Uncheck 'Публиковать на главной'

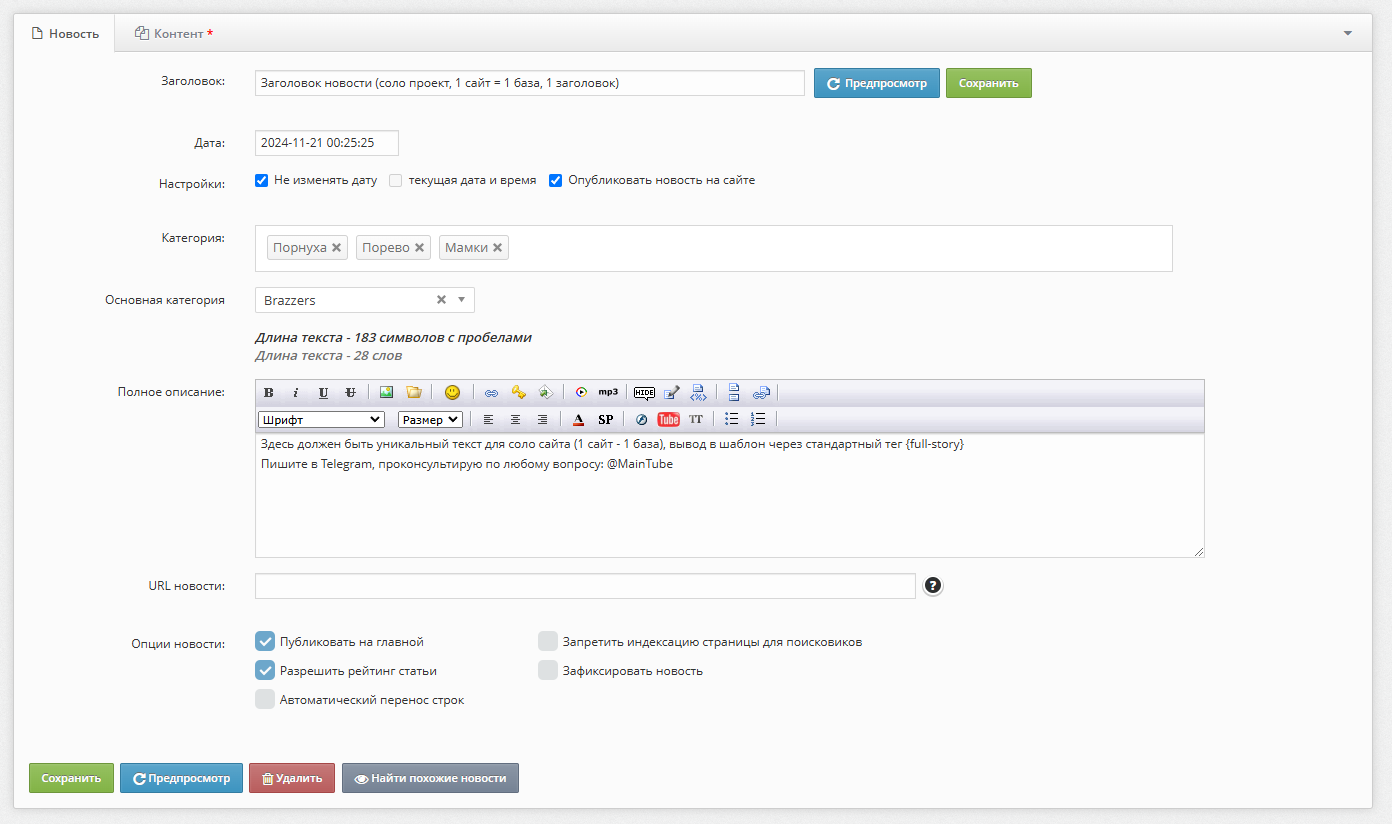pos(265,641)
